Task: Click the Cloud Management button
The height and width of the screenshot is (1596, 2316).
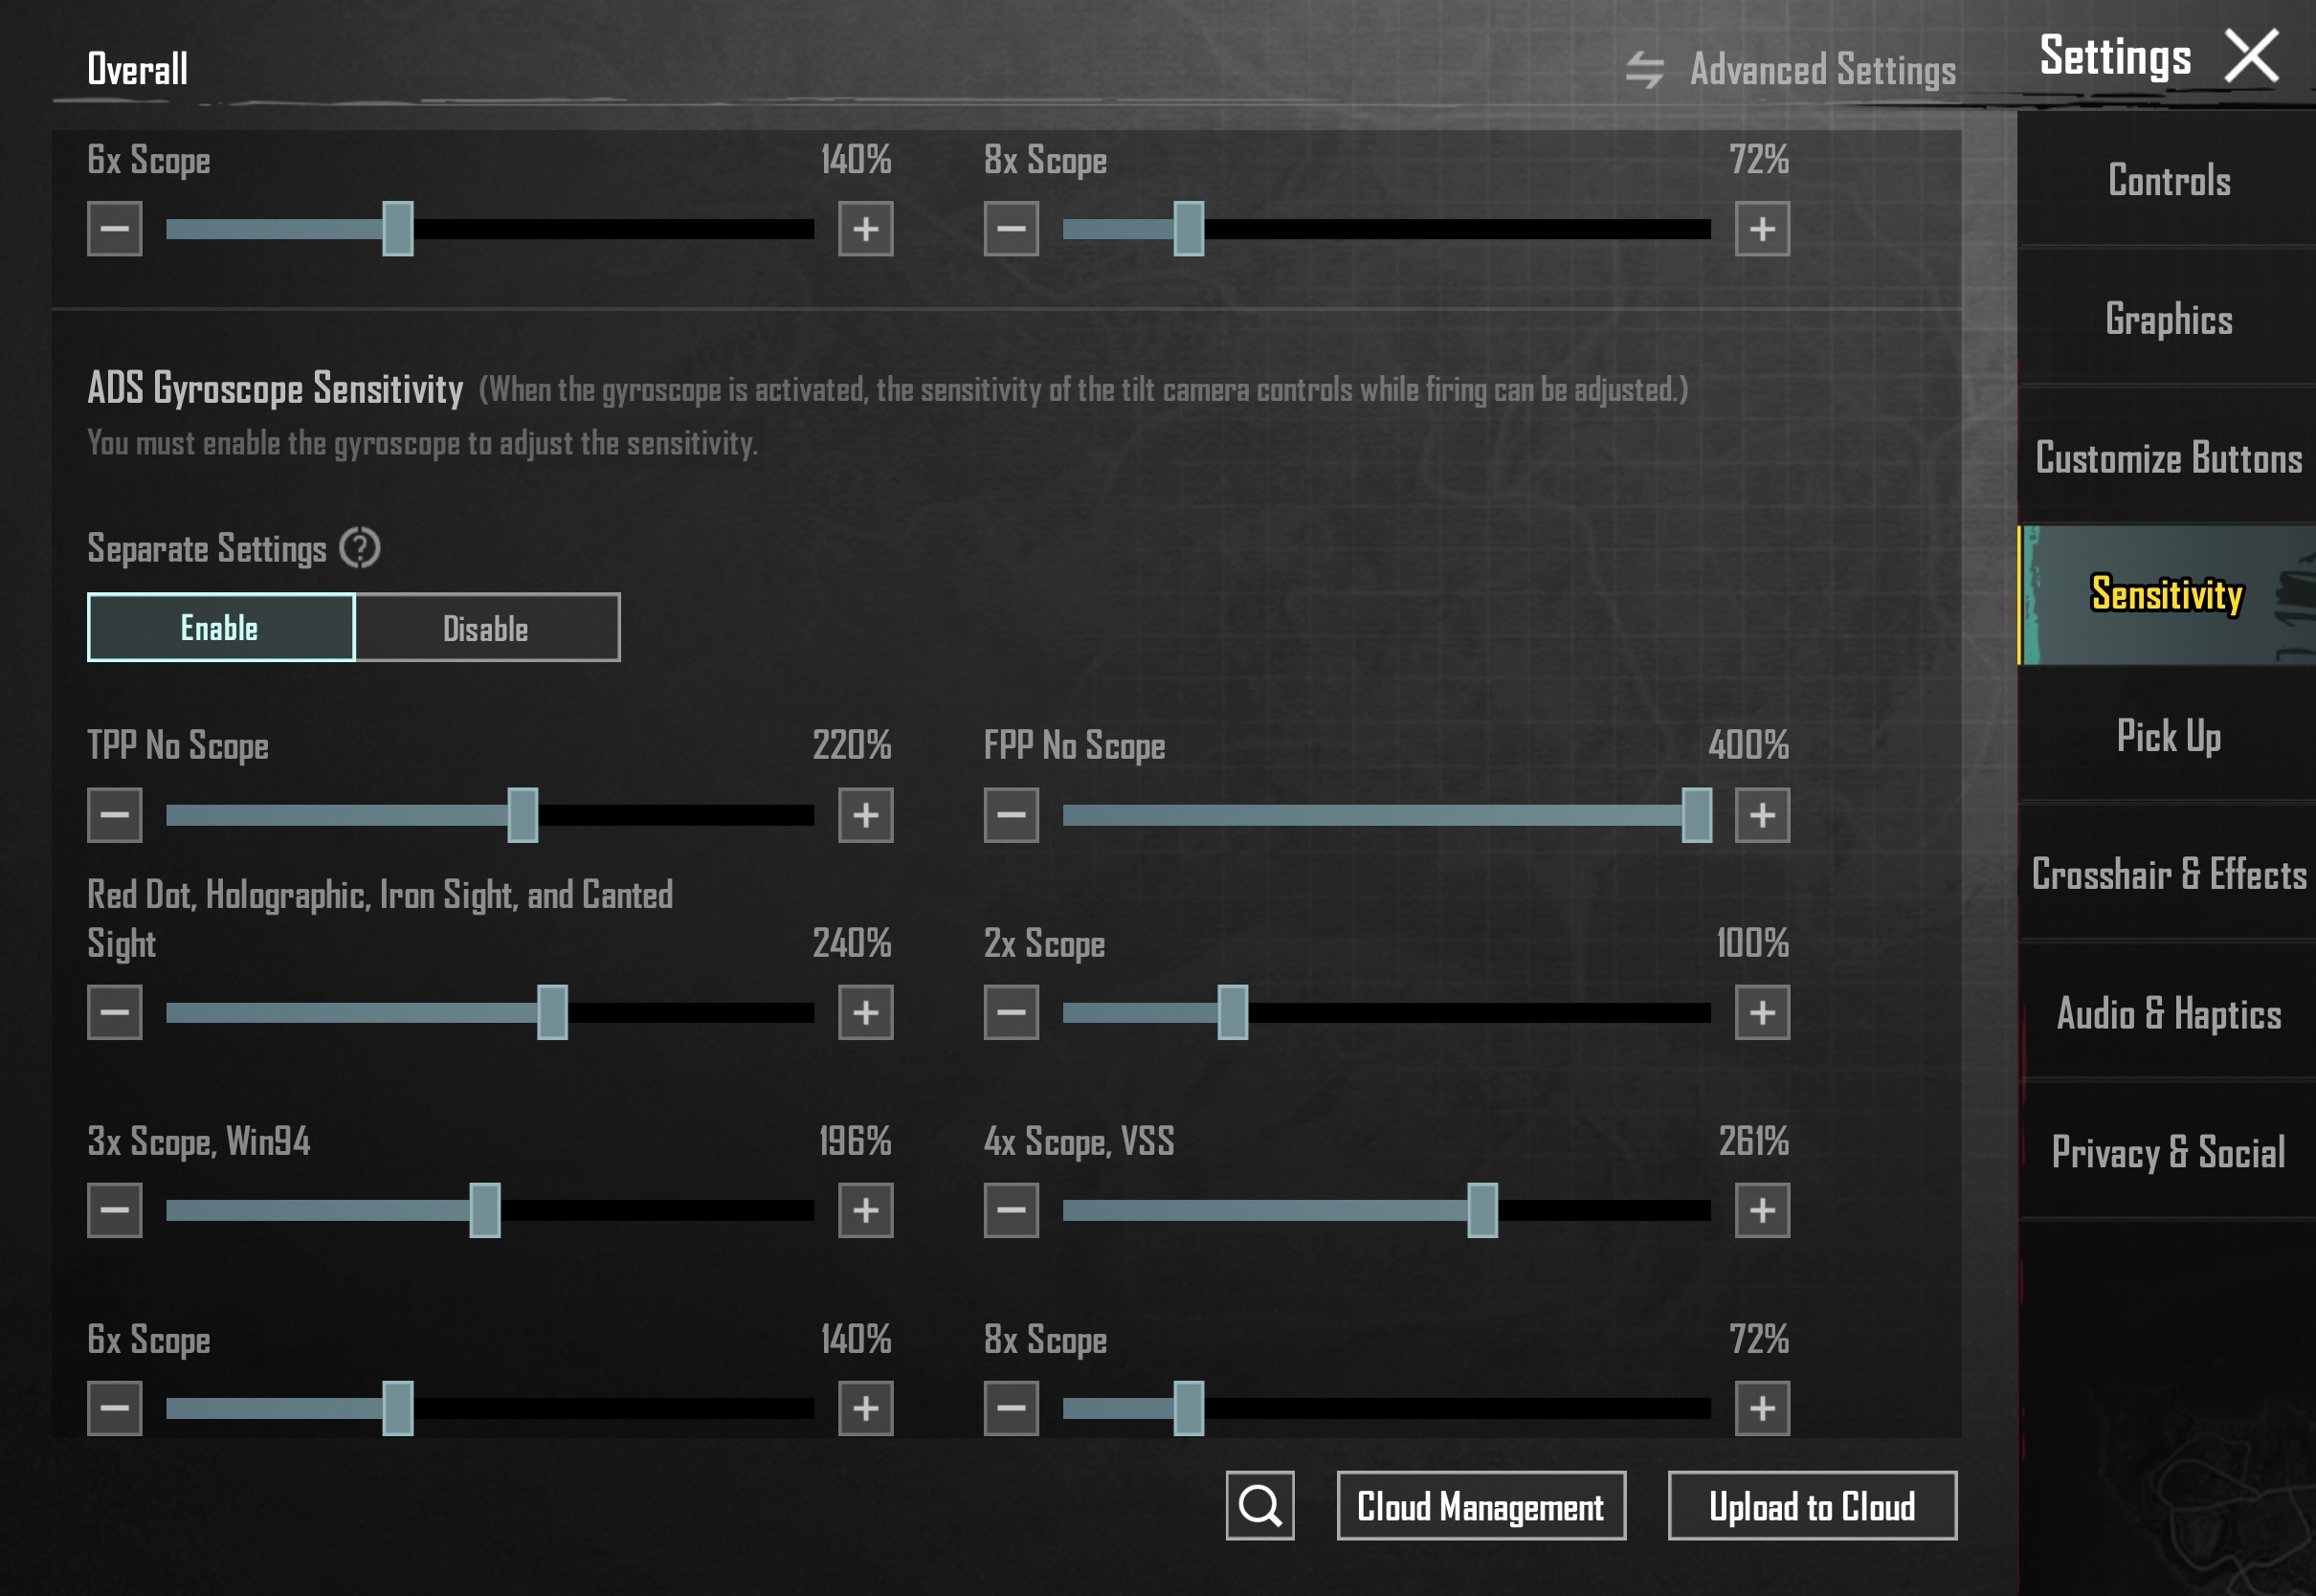Action: pos(1480,1506)
